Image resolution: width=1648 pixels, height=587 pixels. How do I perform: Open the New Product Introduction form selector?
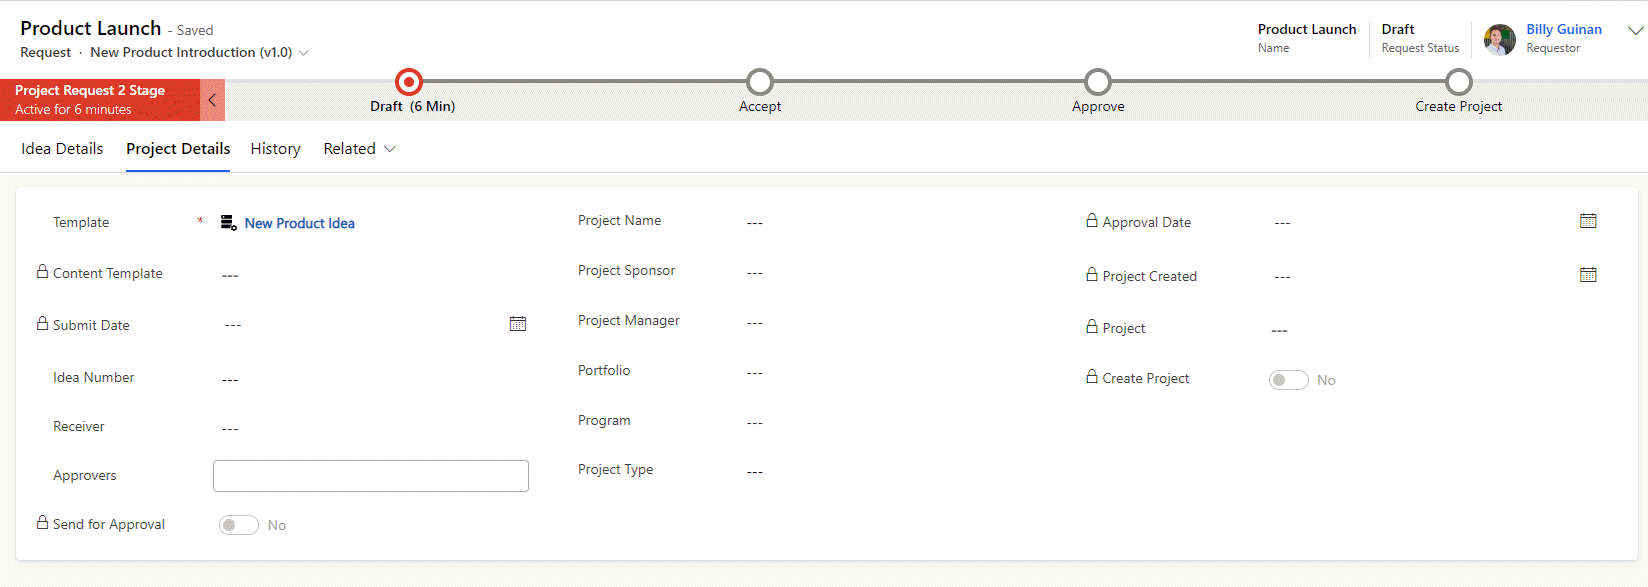coord(199,52)
